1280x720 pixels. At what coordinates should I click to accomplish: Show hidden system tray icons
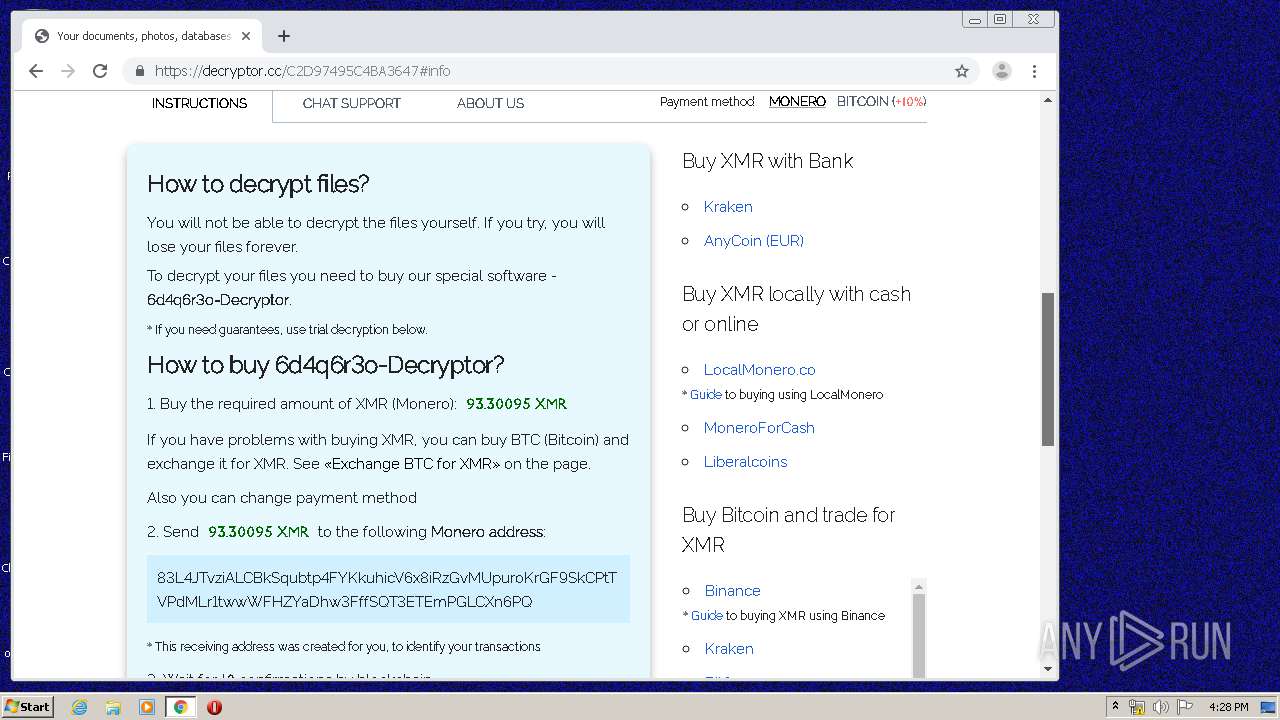point(1115,707)
